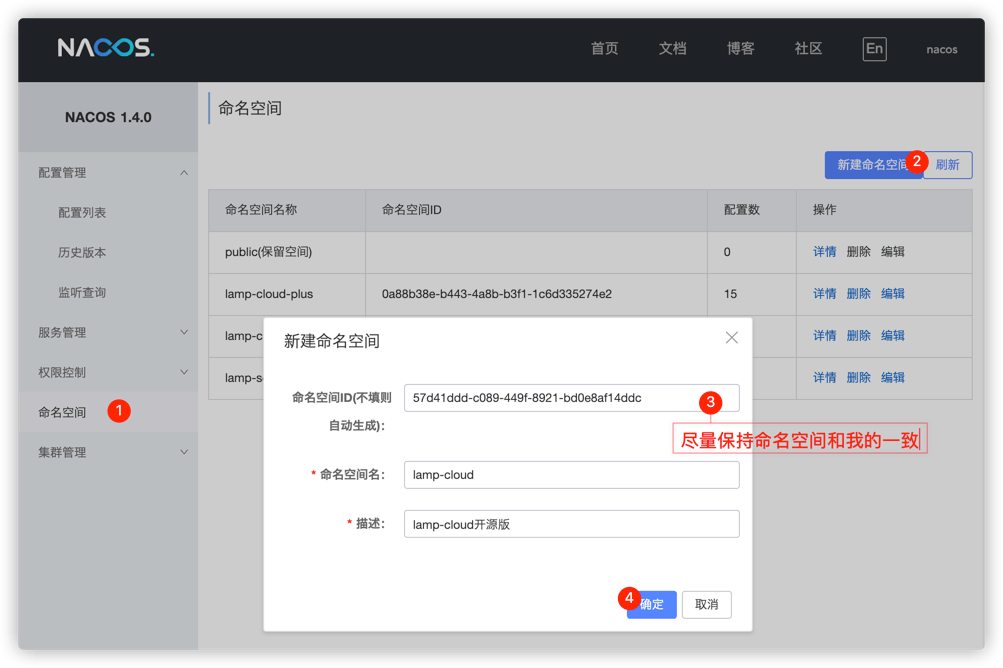
Task: Click the NACOS logo in header
Action: pyautogui.click(x=105, y=48)
